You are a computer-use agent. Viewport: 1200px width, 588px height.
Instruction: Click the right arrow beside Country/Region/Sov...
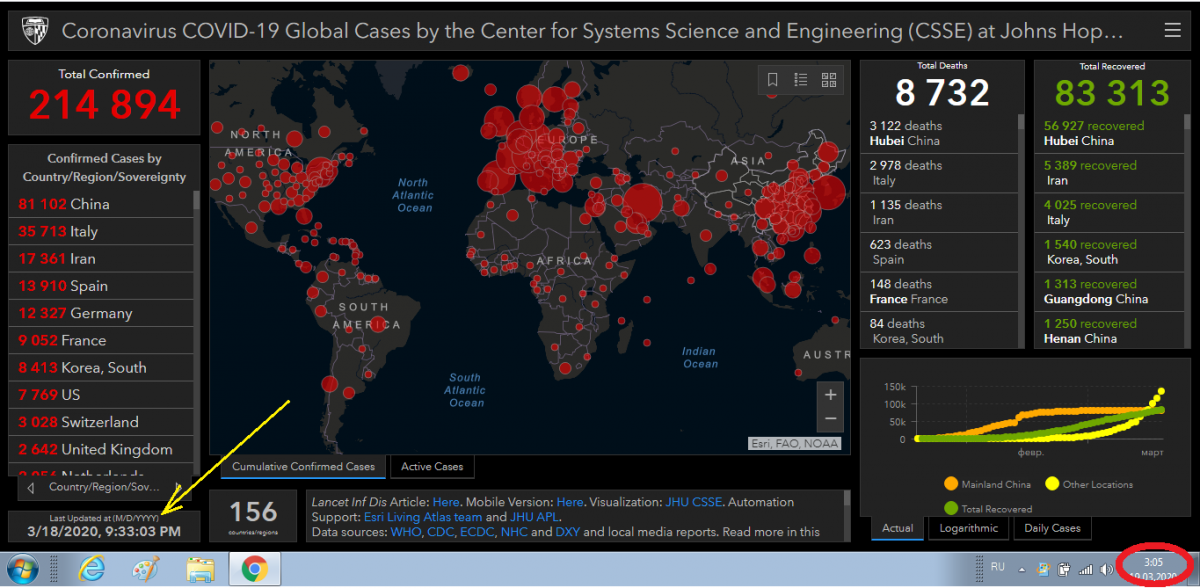(x=177, y=488)
